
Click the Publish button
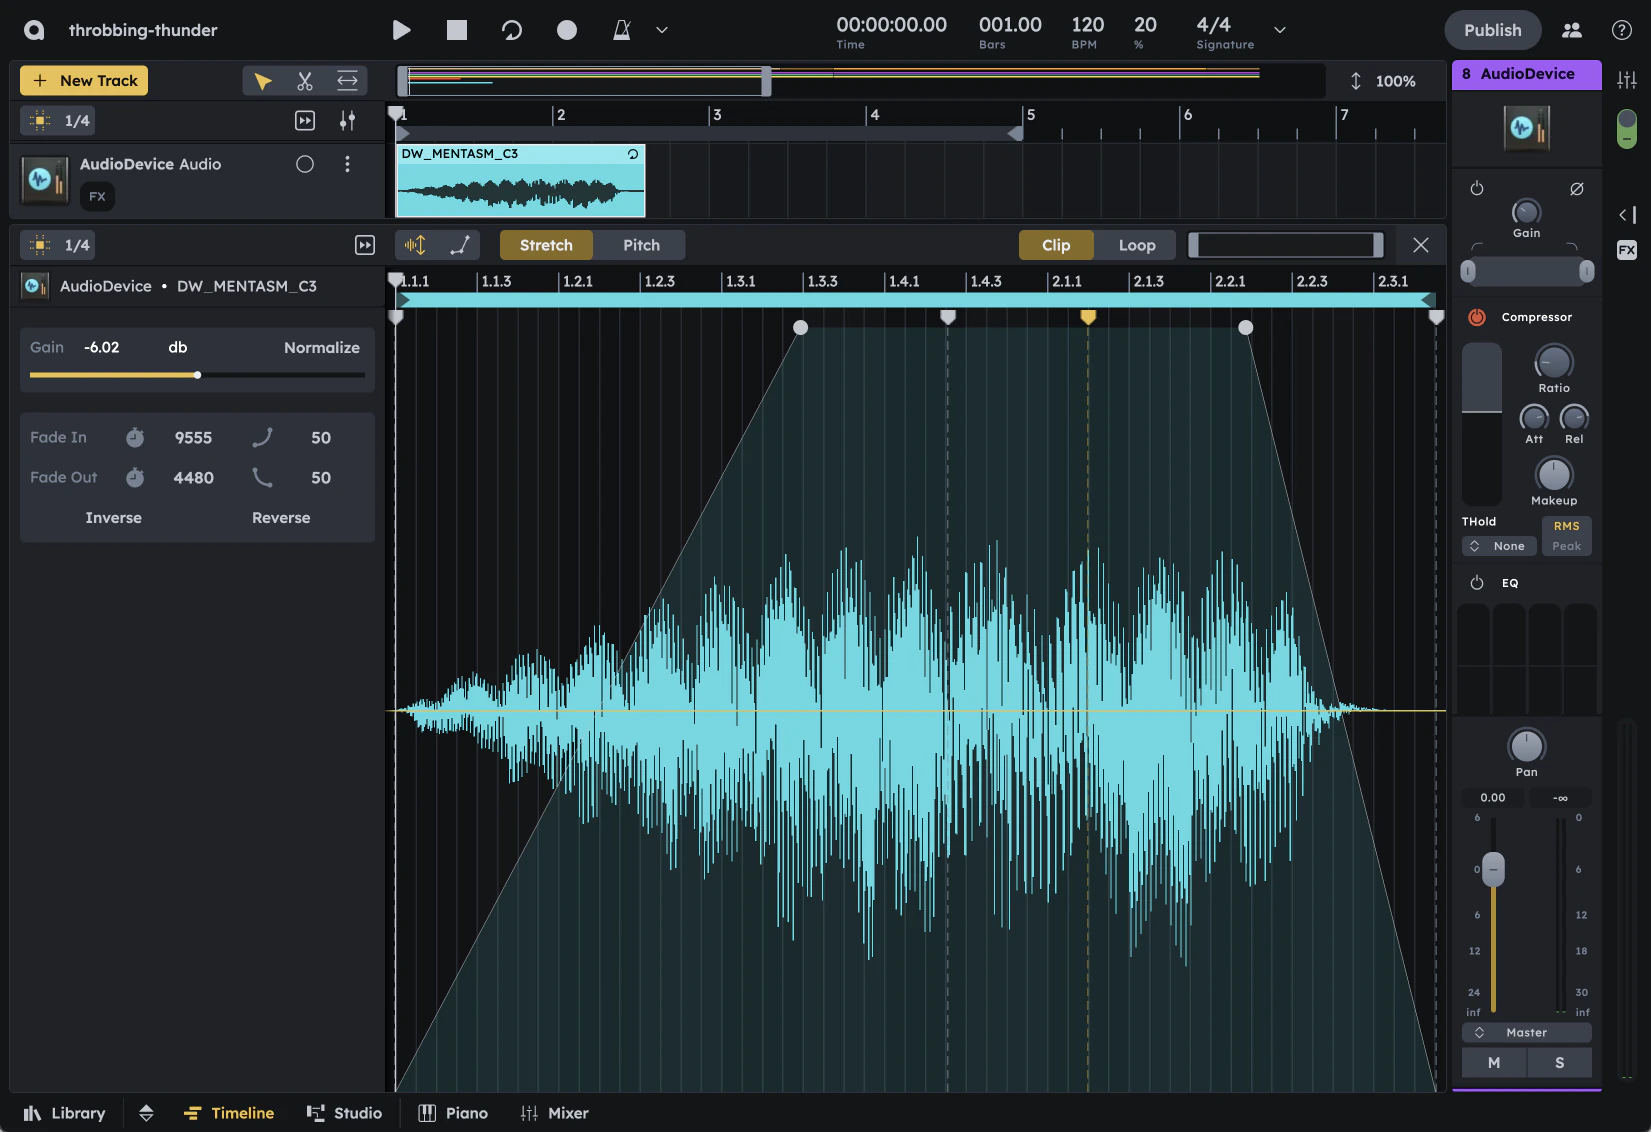[x=1492, y=30]
